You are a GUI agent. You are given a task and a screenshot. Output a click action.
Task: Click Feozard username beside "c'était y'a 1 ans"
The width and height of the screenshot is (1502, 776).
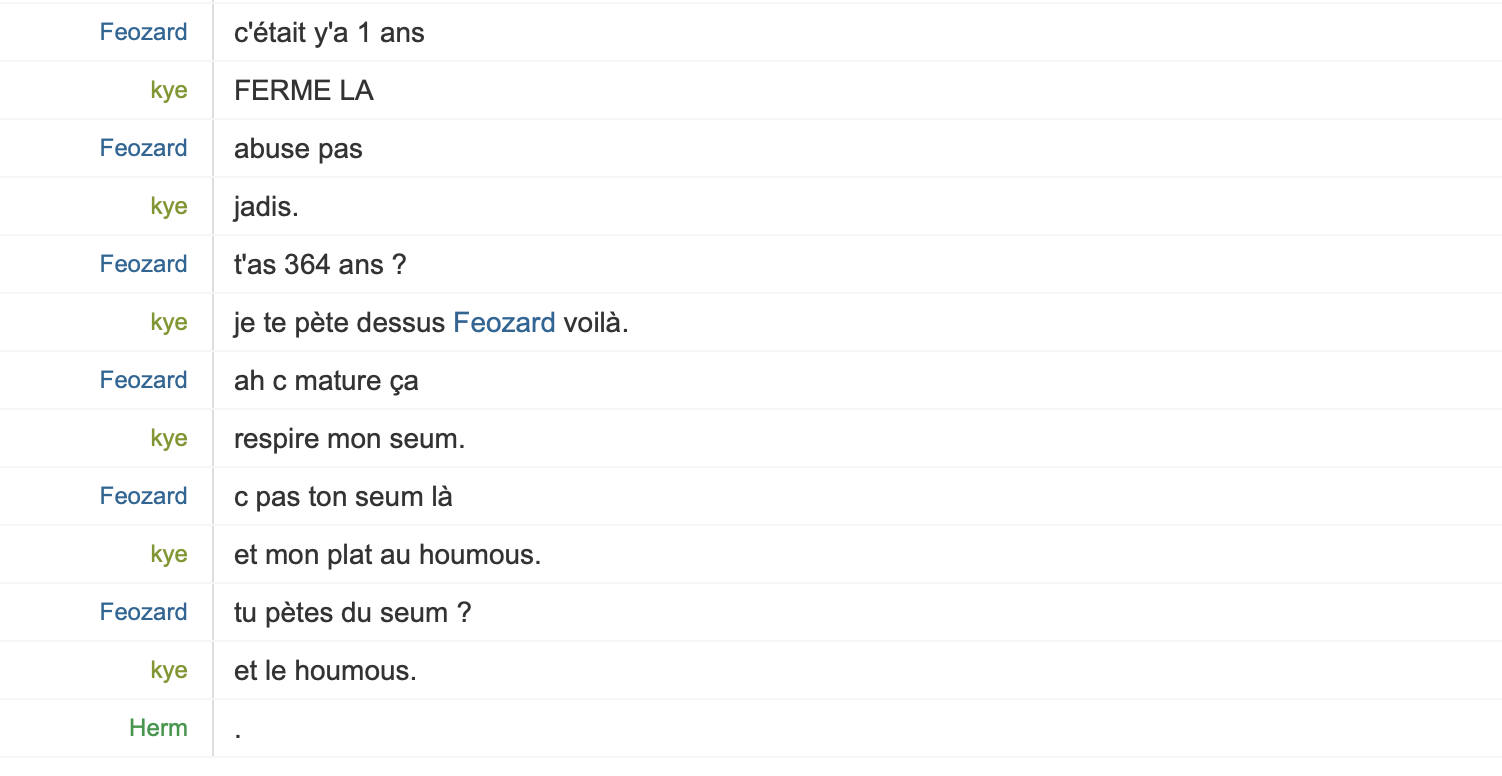click(143, 32)
